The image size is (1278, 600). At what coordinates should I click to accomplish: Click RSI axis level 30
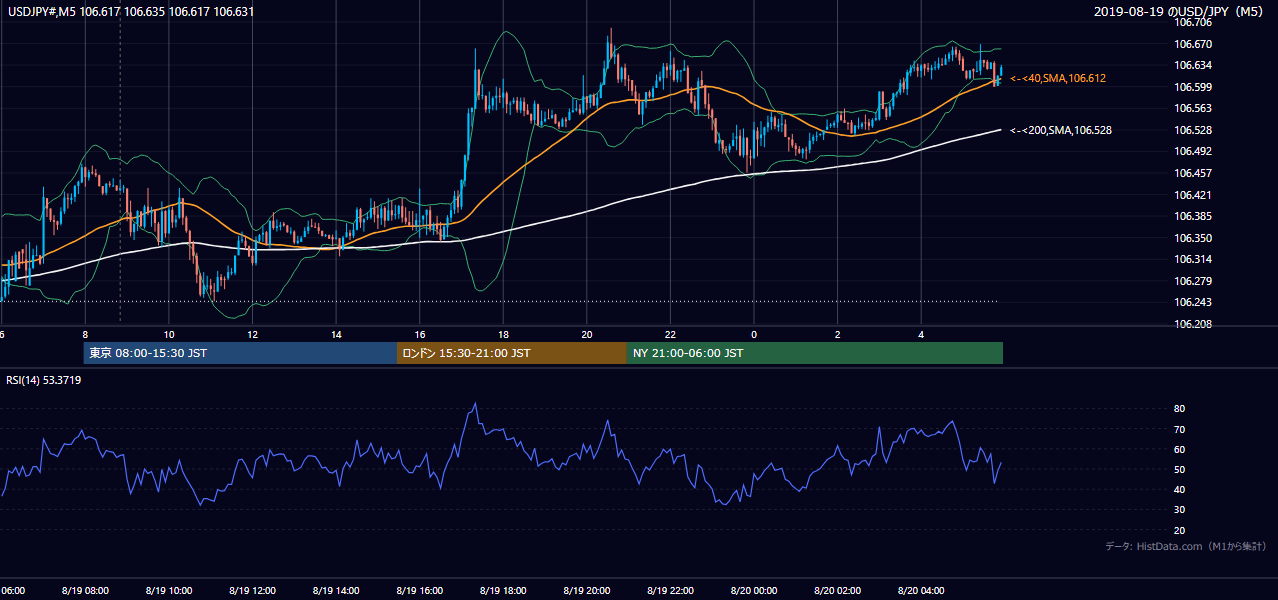point(1180,510)
